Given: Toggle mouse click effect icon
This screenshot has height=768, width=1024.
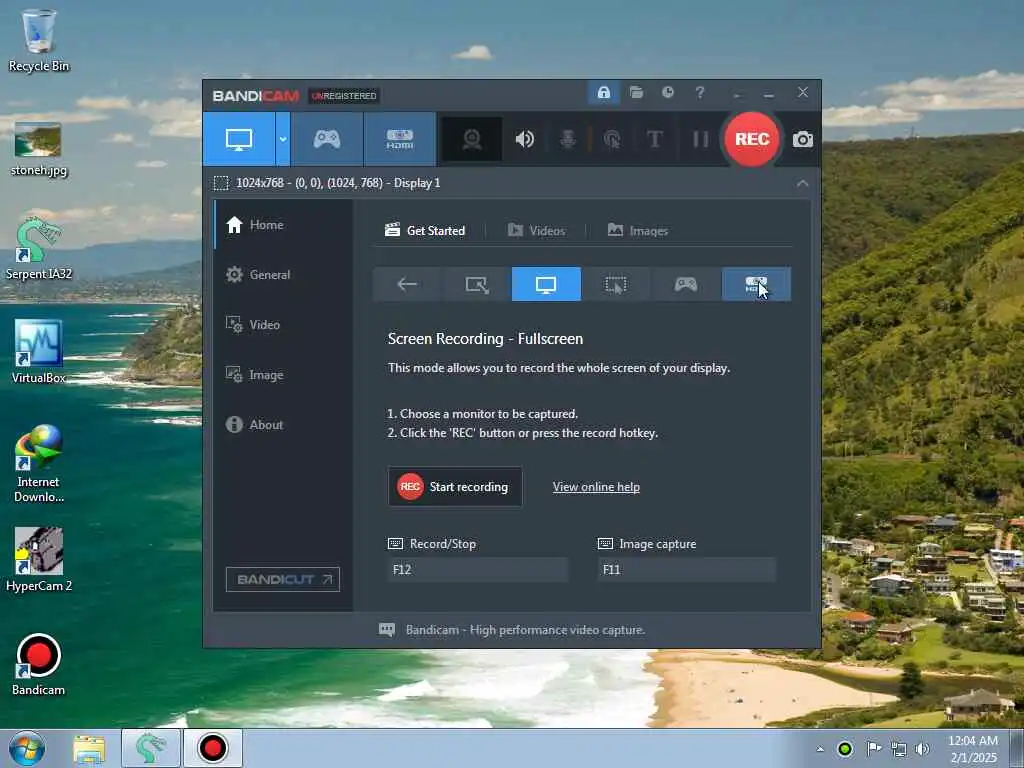Looking at the screenshot, I should tap(612, 139).
